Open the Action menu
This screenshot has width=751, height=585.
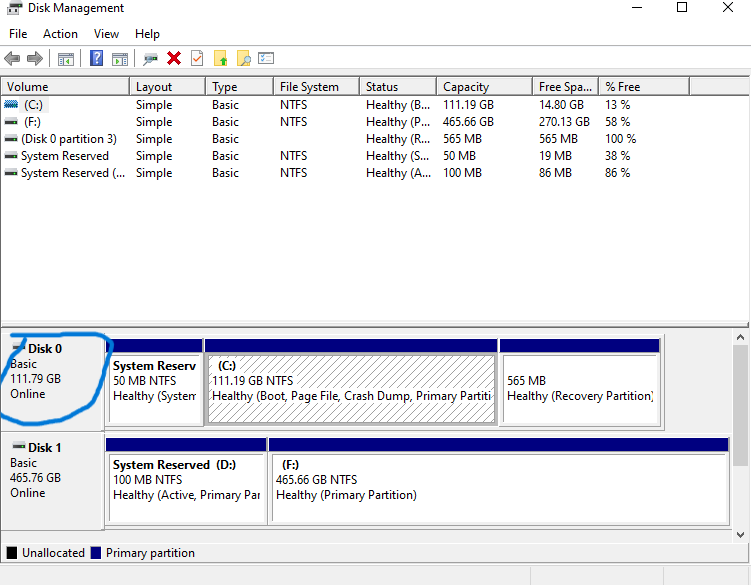click(60, 34)
